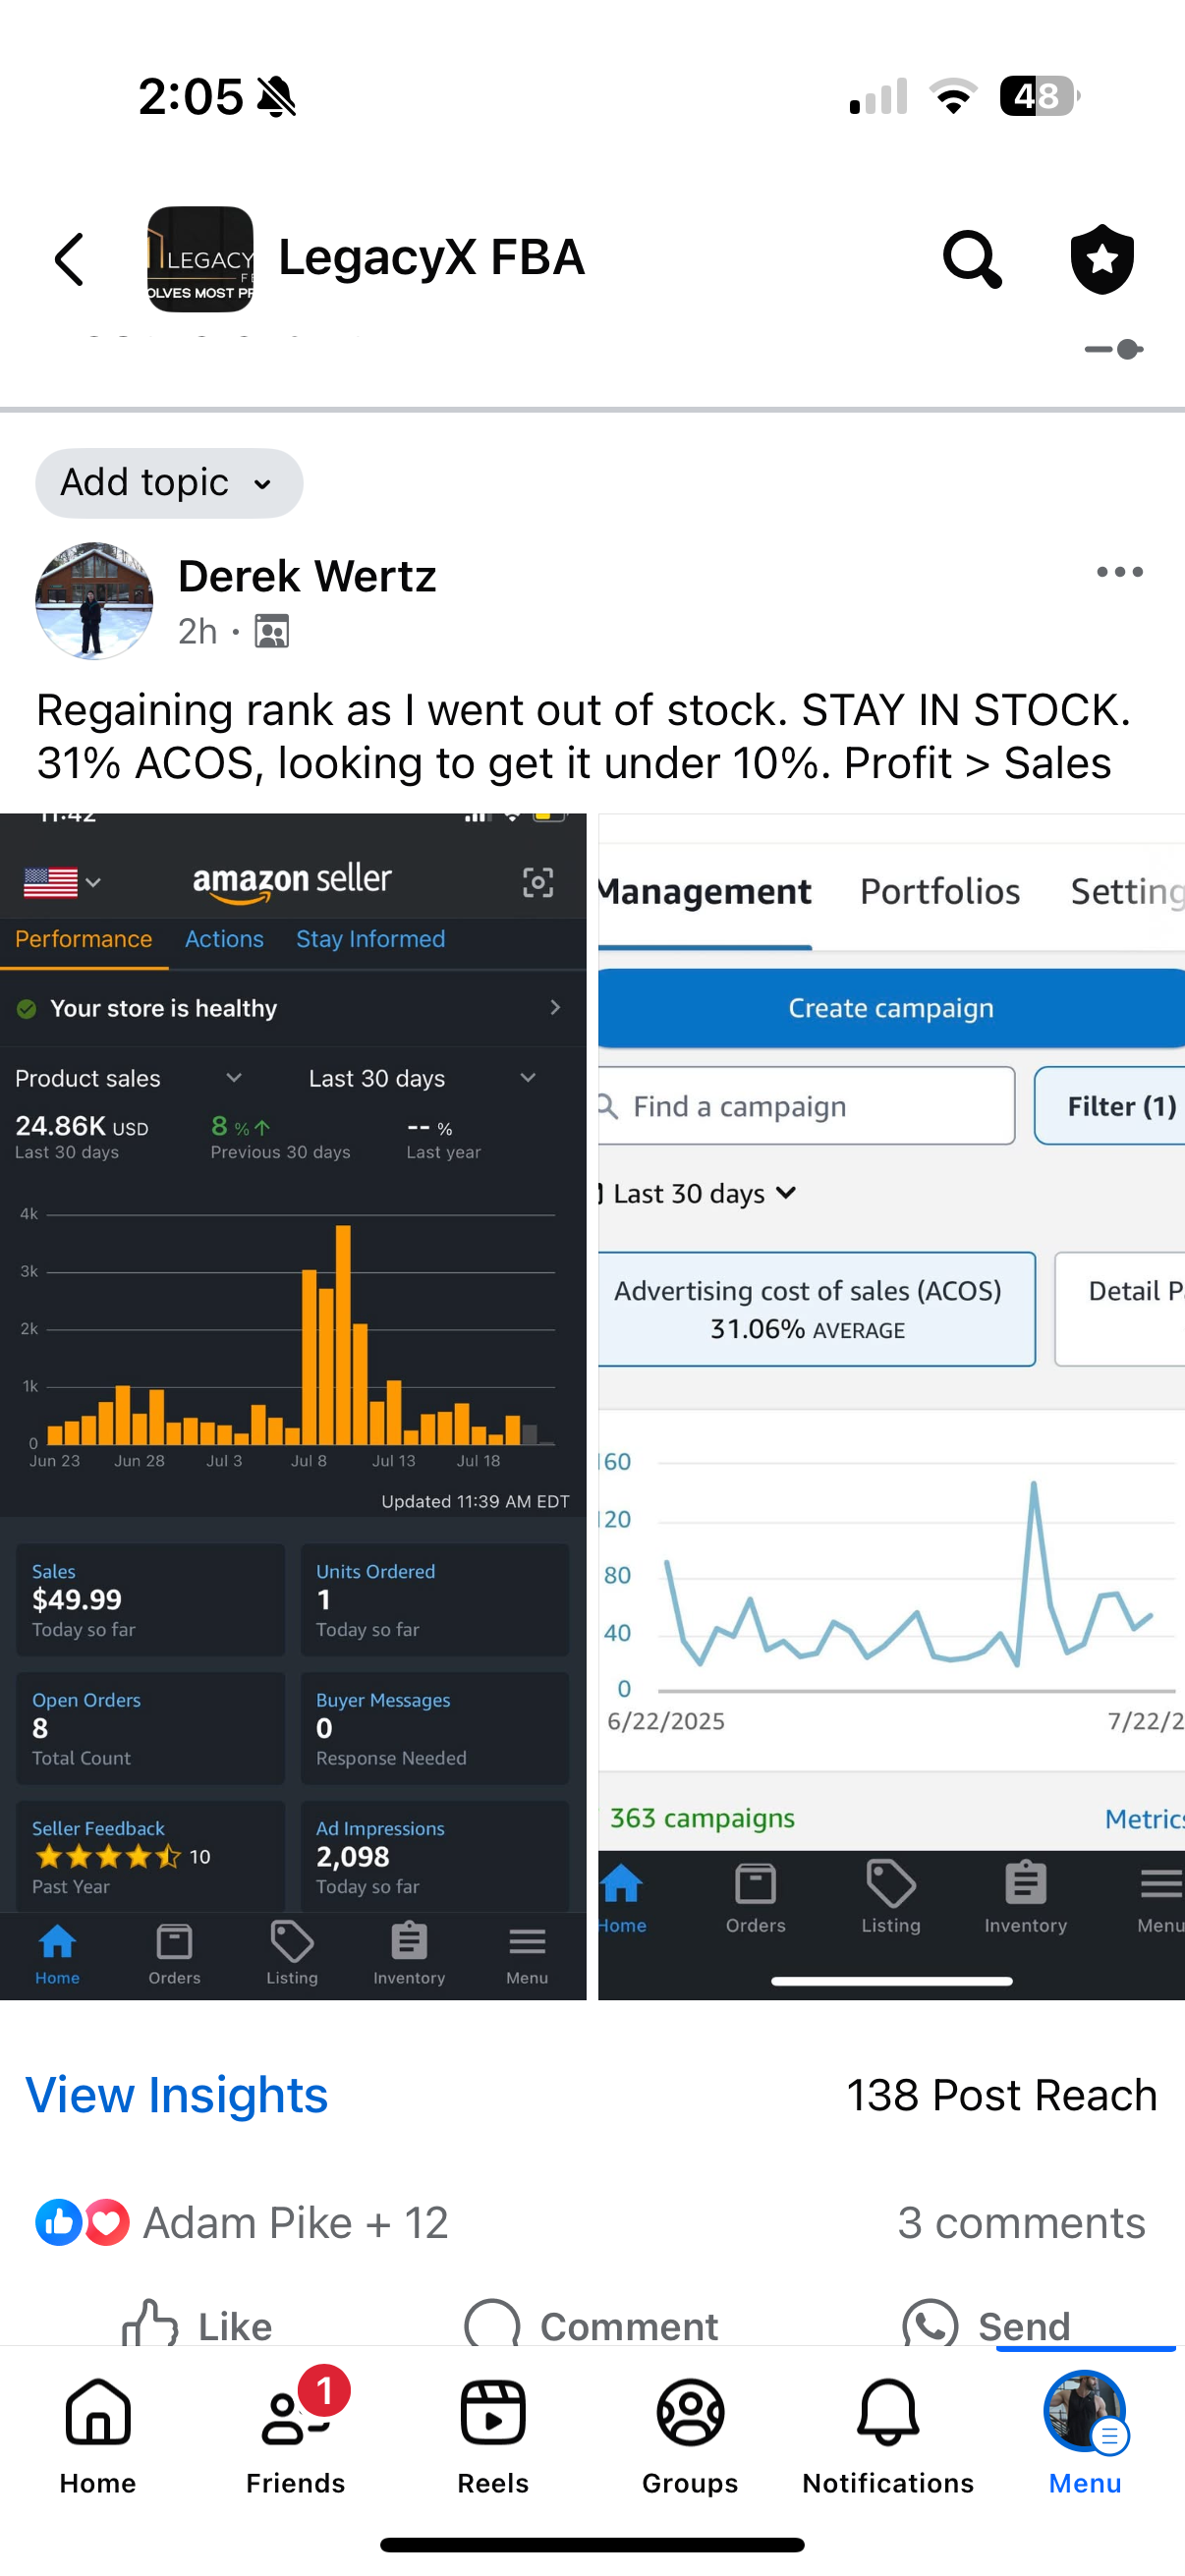
Task: Select the Advertising cost of sales (ACOS) card
Action: point(816,1309)
